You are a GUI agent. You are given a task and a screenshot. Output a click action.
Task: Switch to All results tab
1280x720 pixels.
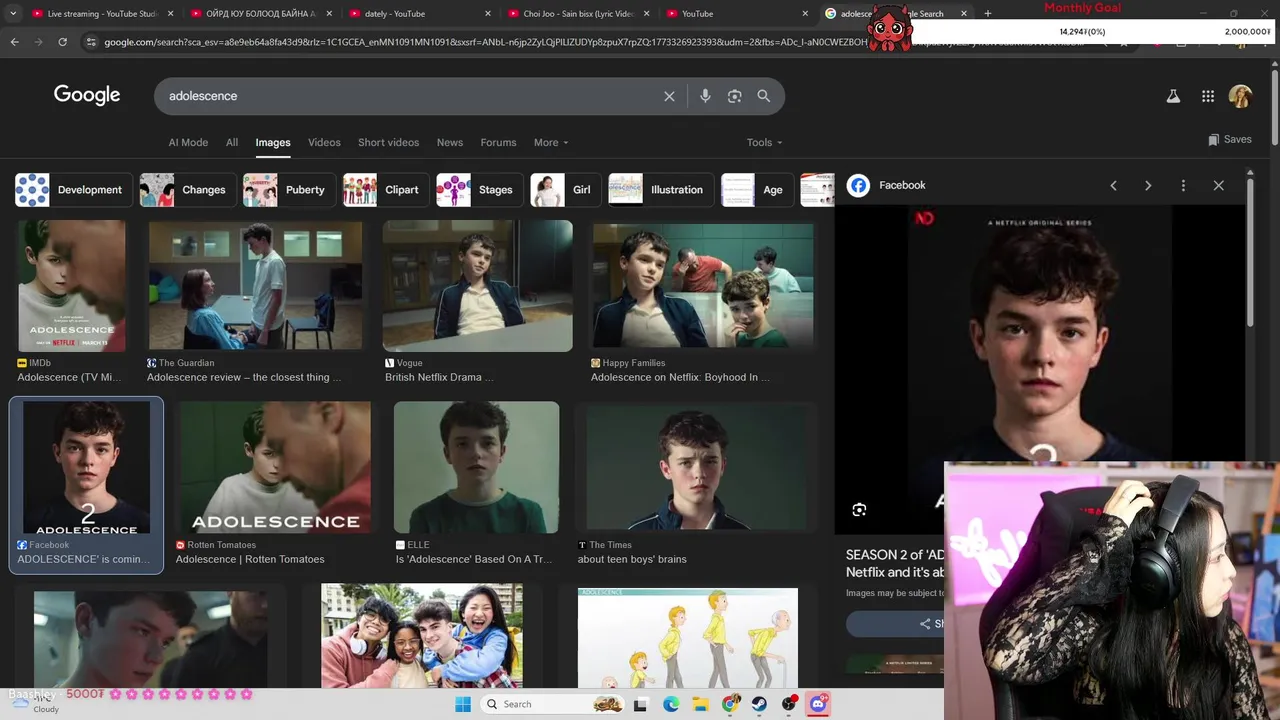(x=232, y=142)
